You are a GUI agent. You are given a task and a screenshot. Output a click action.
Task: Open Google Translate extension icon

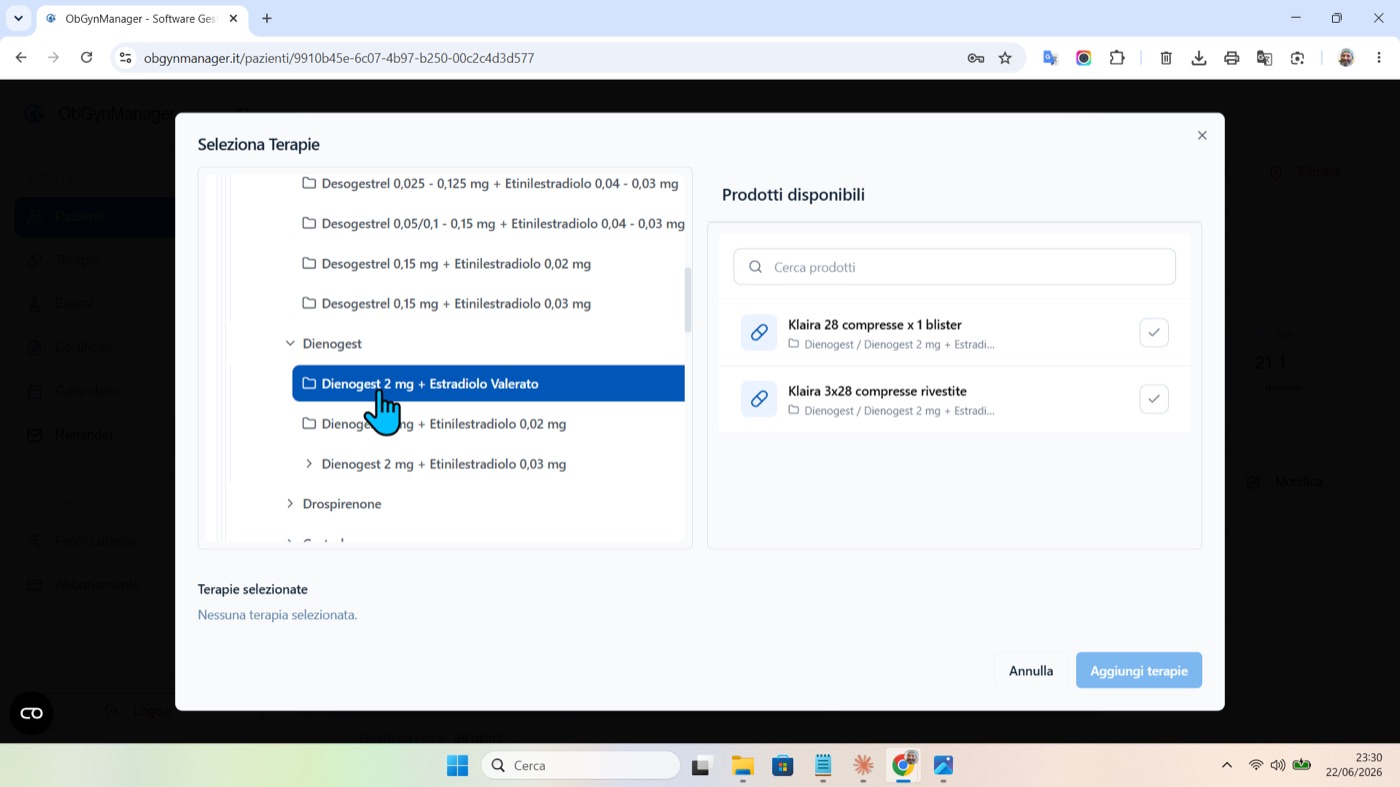[1050, 58]
